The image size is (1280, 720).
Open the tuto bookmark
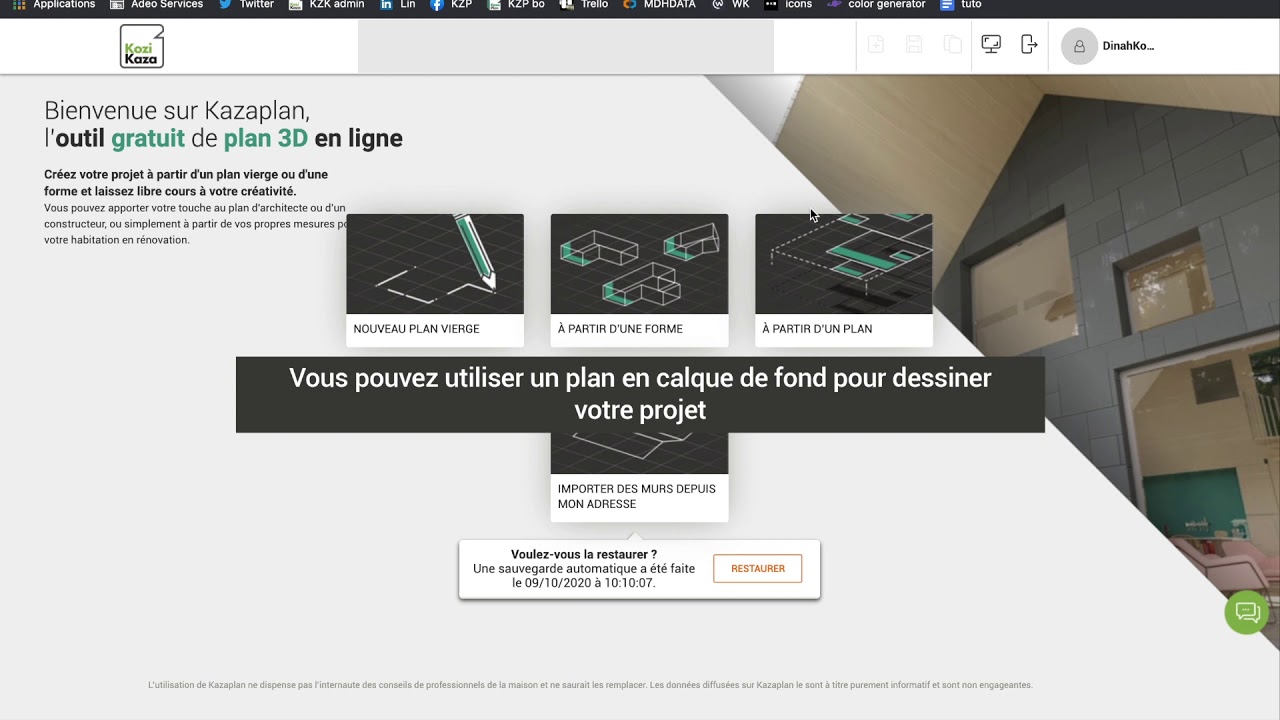click(961, 5)
